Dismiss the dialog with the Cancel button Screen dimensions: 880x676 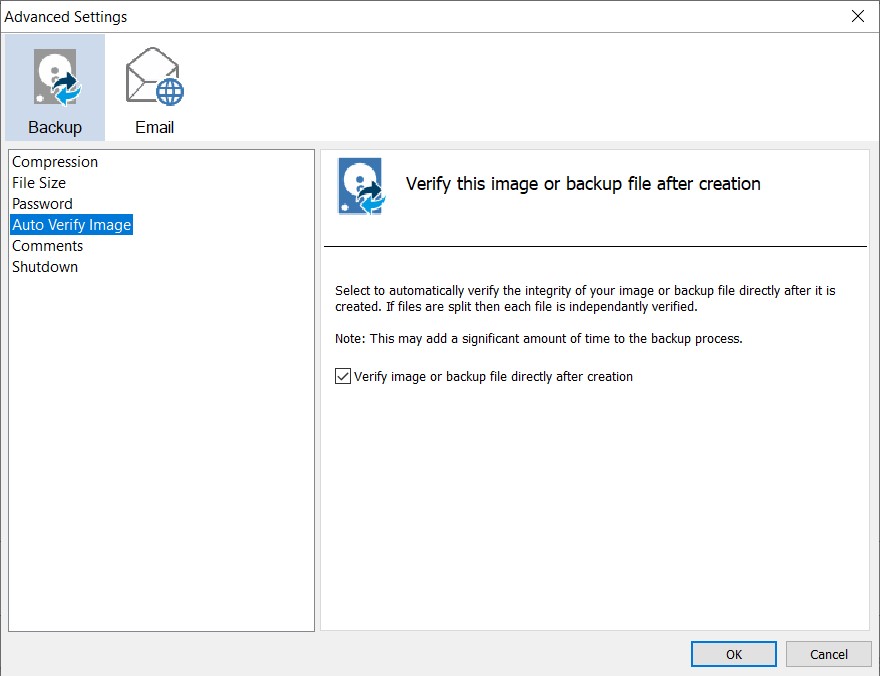(x=828, y=654)
